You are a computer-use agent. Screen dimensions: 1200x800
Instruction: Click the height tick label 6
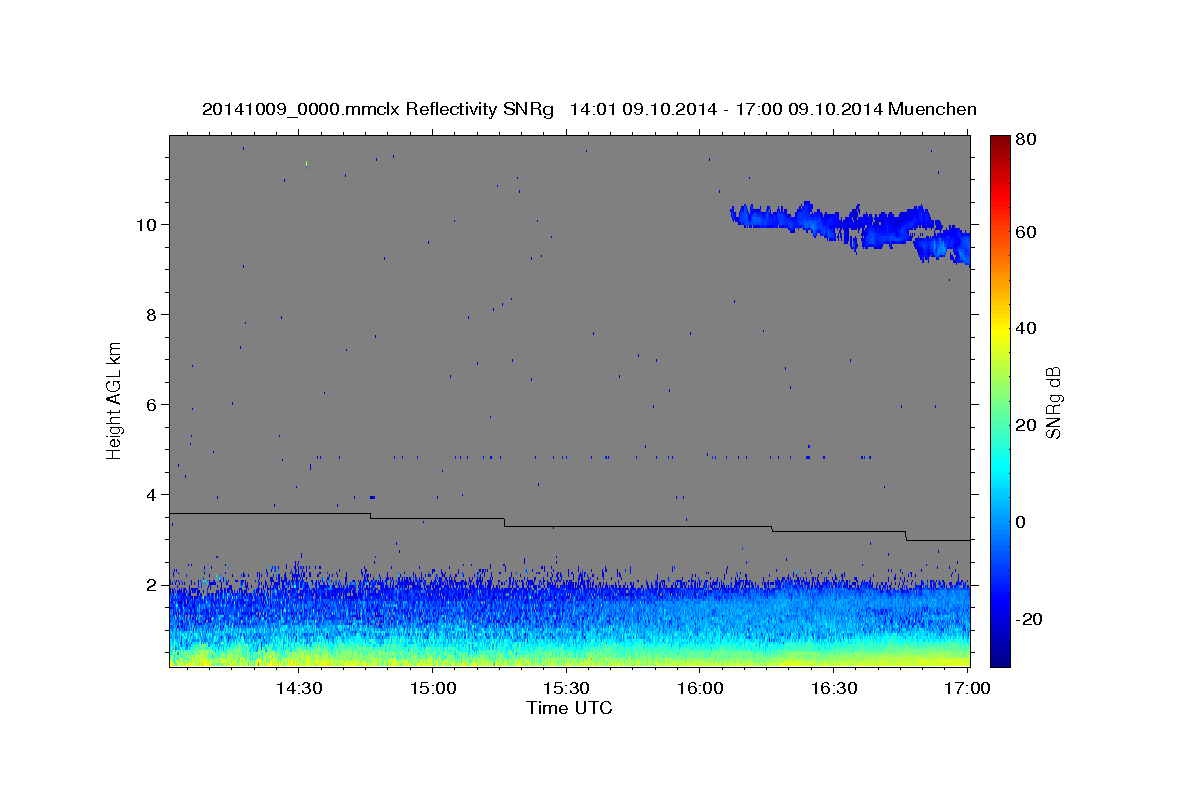click(x=153, y=405)
